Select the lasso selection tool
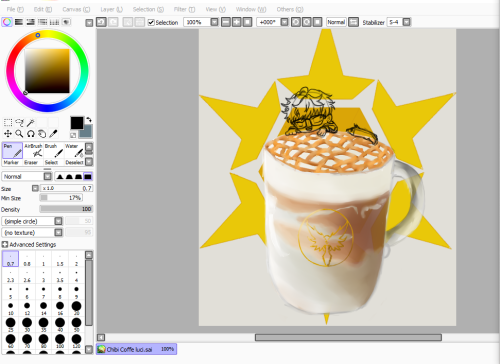Image resolution: width=500 pixels, height=364 pixels. [x=19, y=122]
